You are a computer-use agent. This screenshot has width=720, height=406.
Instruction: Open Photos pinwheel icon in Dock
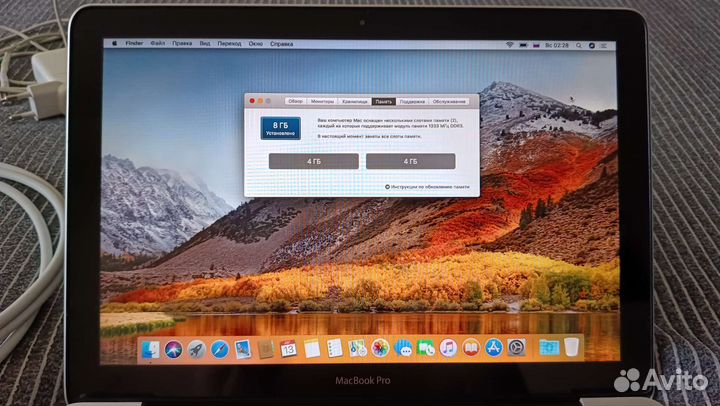click(x=380, y=348)
